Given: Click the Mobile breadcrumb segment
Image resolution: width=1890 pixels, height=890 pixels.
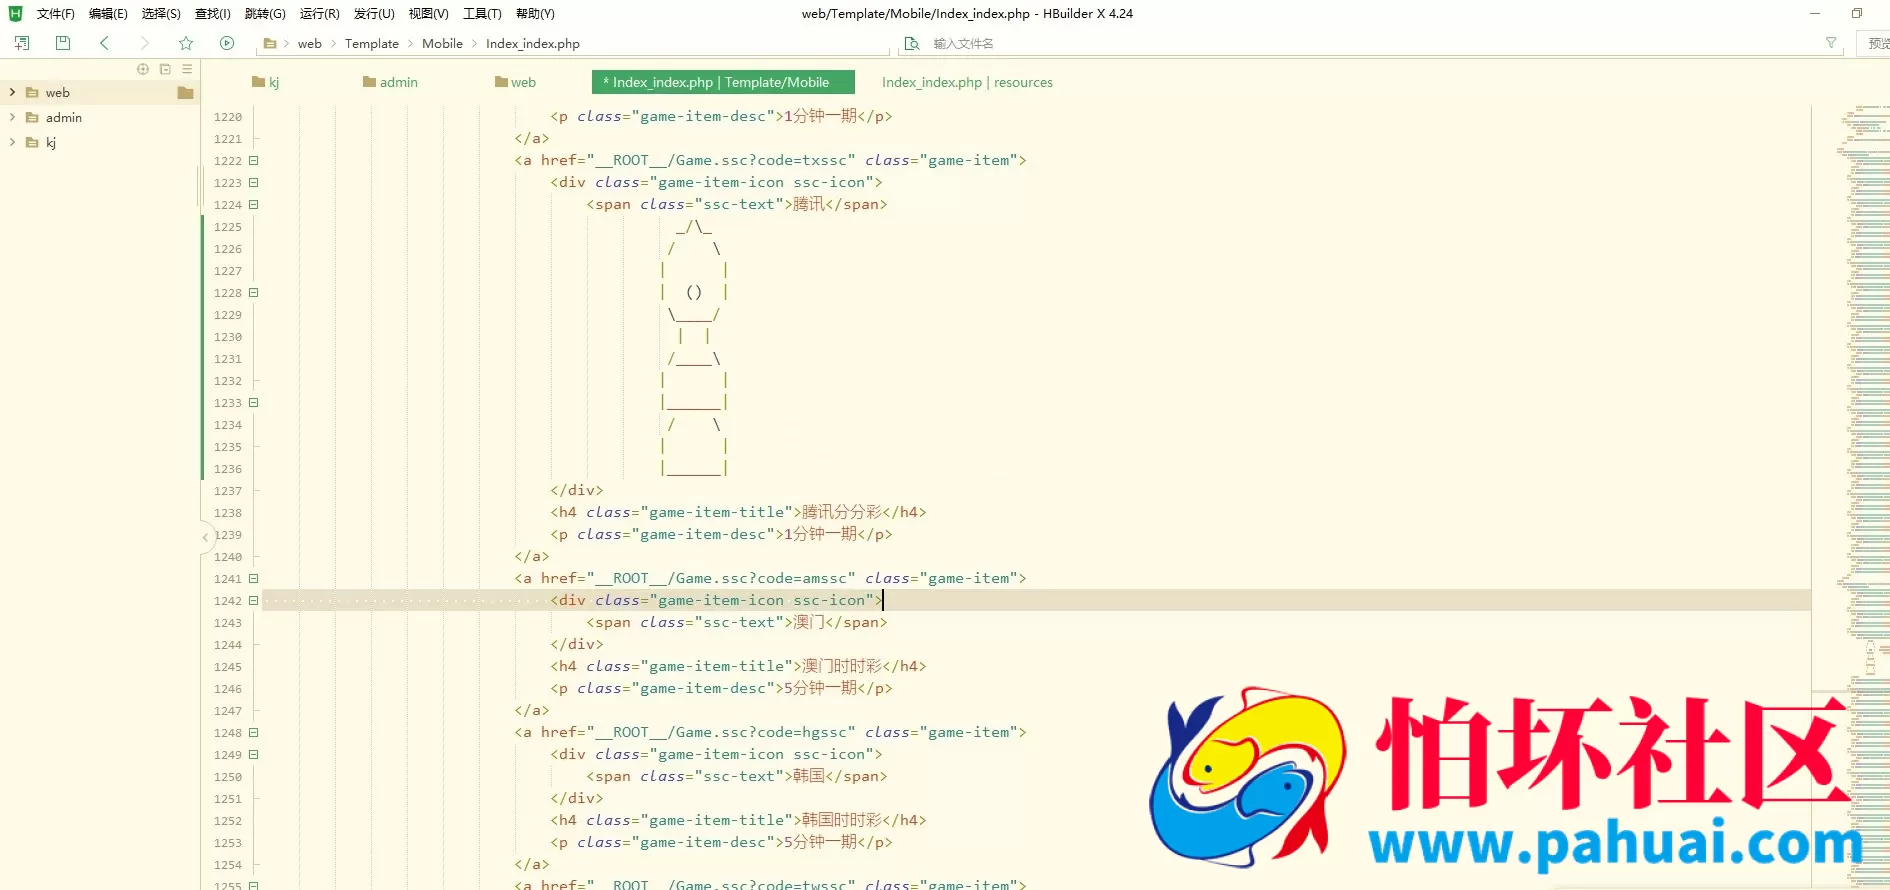Looking at the screenshot, I should point(442,44).
